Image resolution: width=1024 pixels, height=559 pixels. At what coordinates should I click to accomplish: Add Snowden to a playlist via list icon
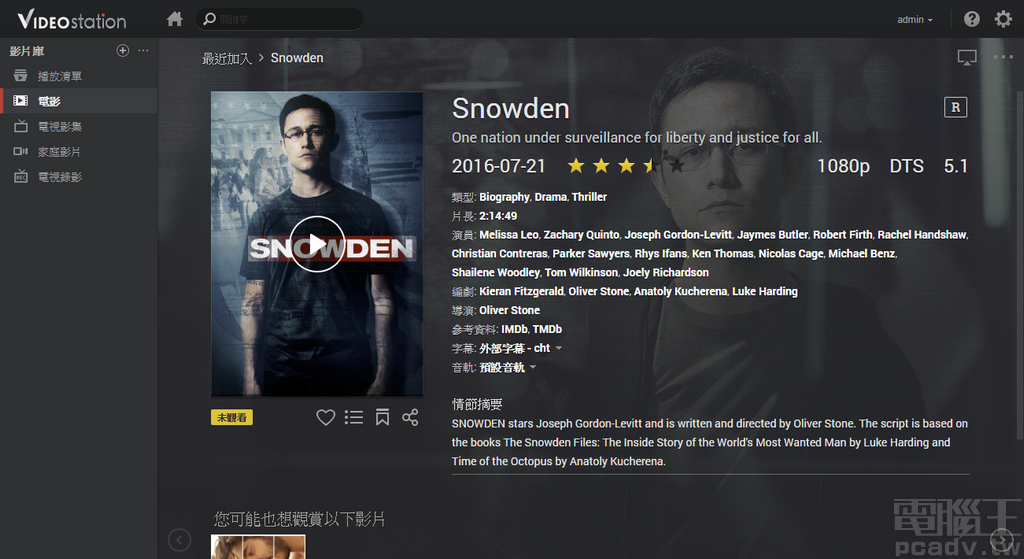click(354, 417)
